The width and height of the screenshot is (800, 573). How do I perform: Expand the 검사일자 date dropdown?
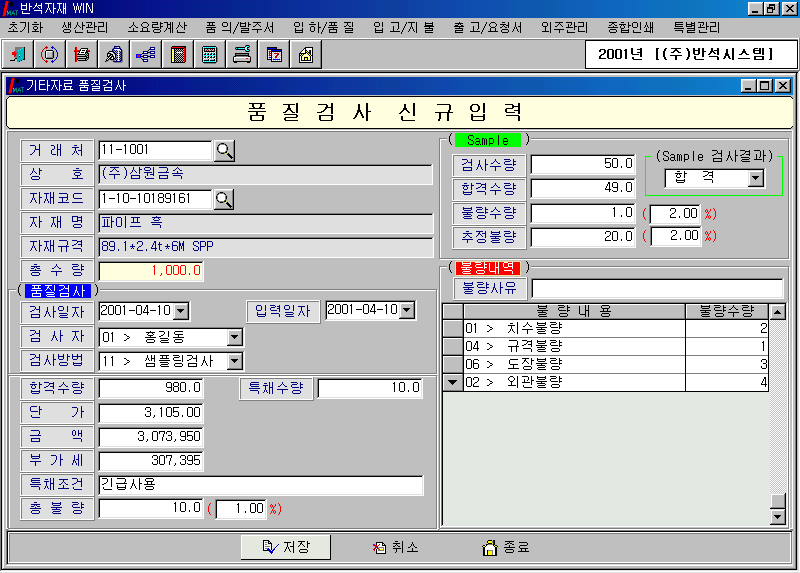[181, 311]
